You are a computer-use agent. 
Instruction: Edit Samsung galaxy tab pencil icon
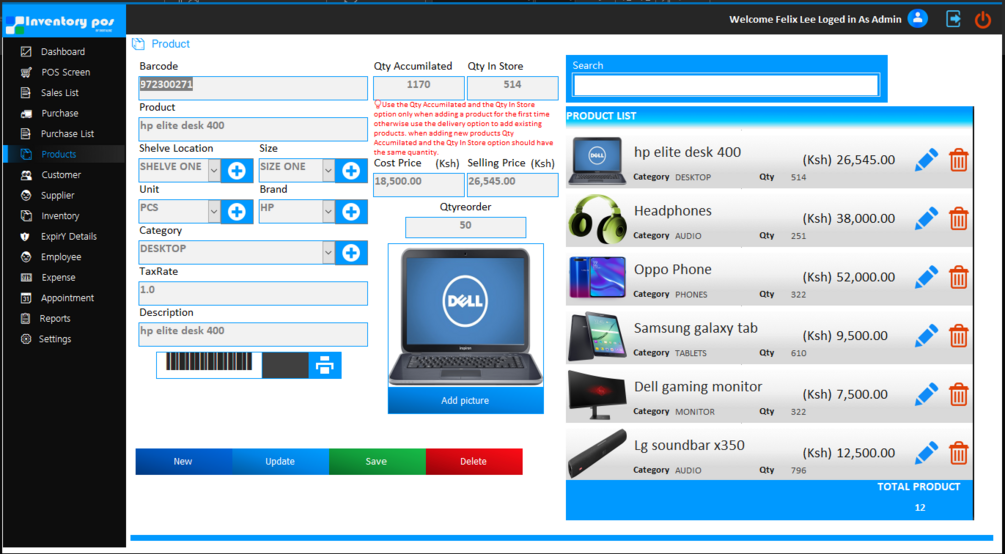click(x=926, y=335)
